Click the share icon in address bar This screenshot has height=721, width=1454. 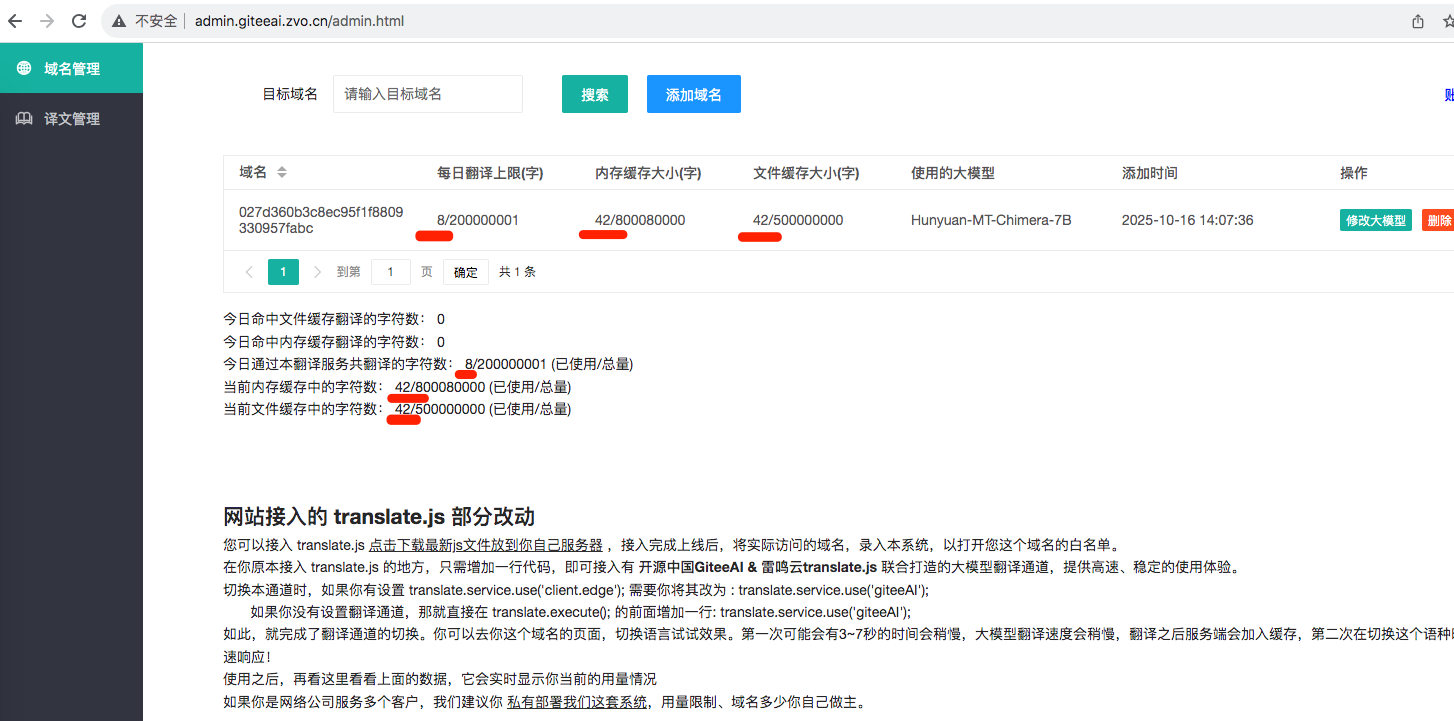pyautogui.click(x=1418, y=21)
